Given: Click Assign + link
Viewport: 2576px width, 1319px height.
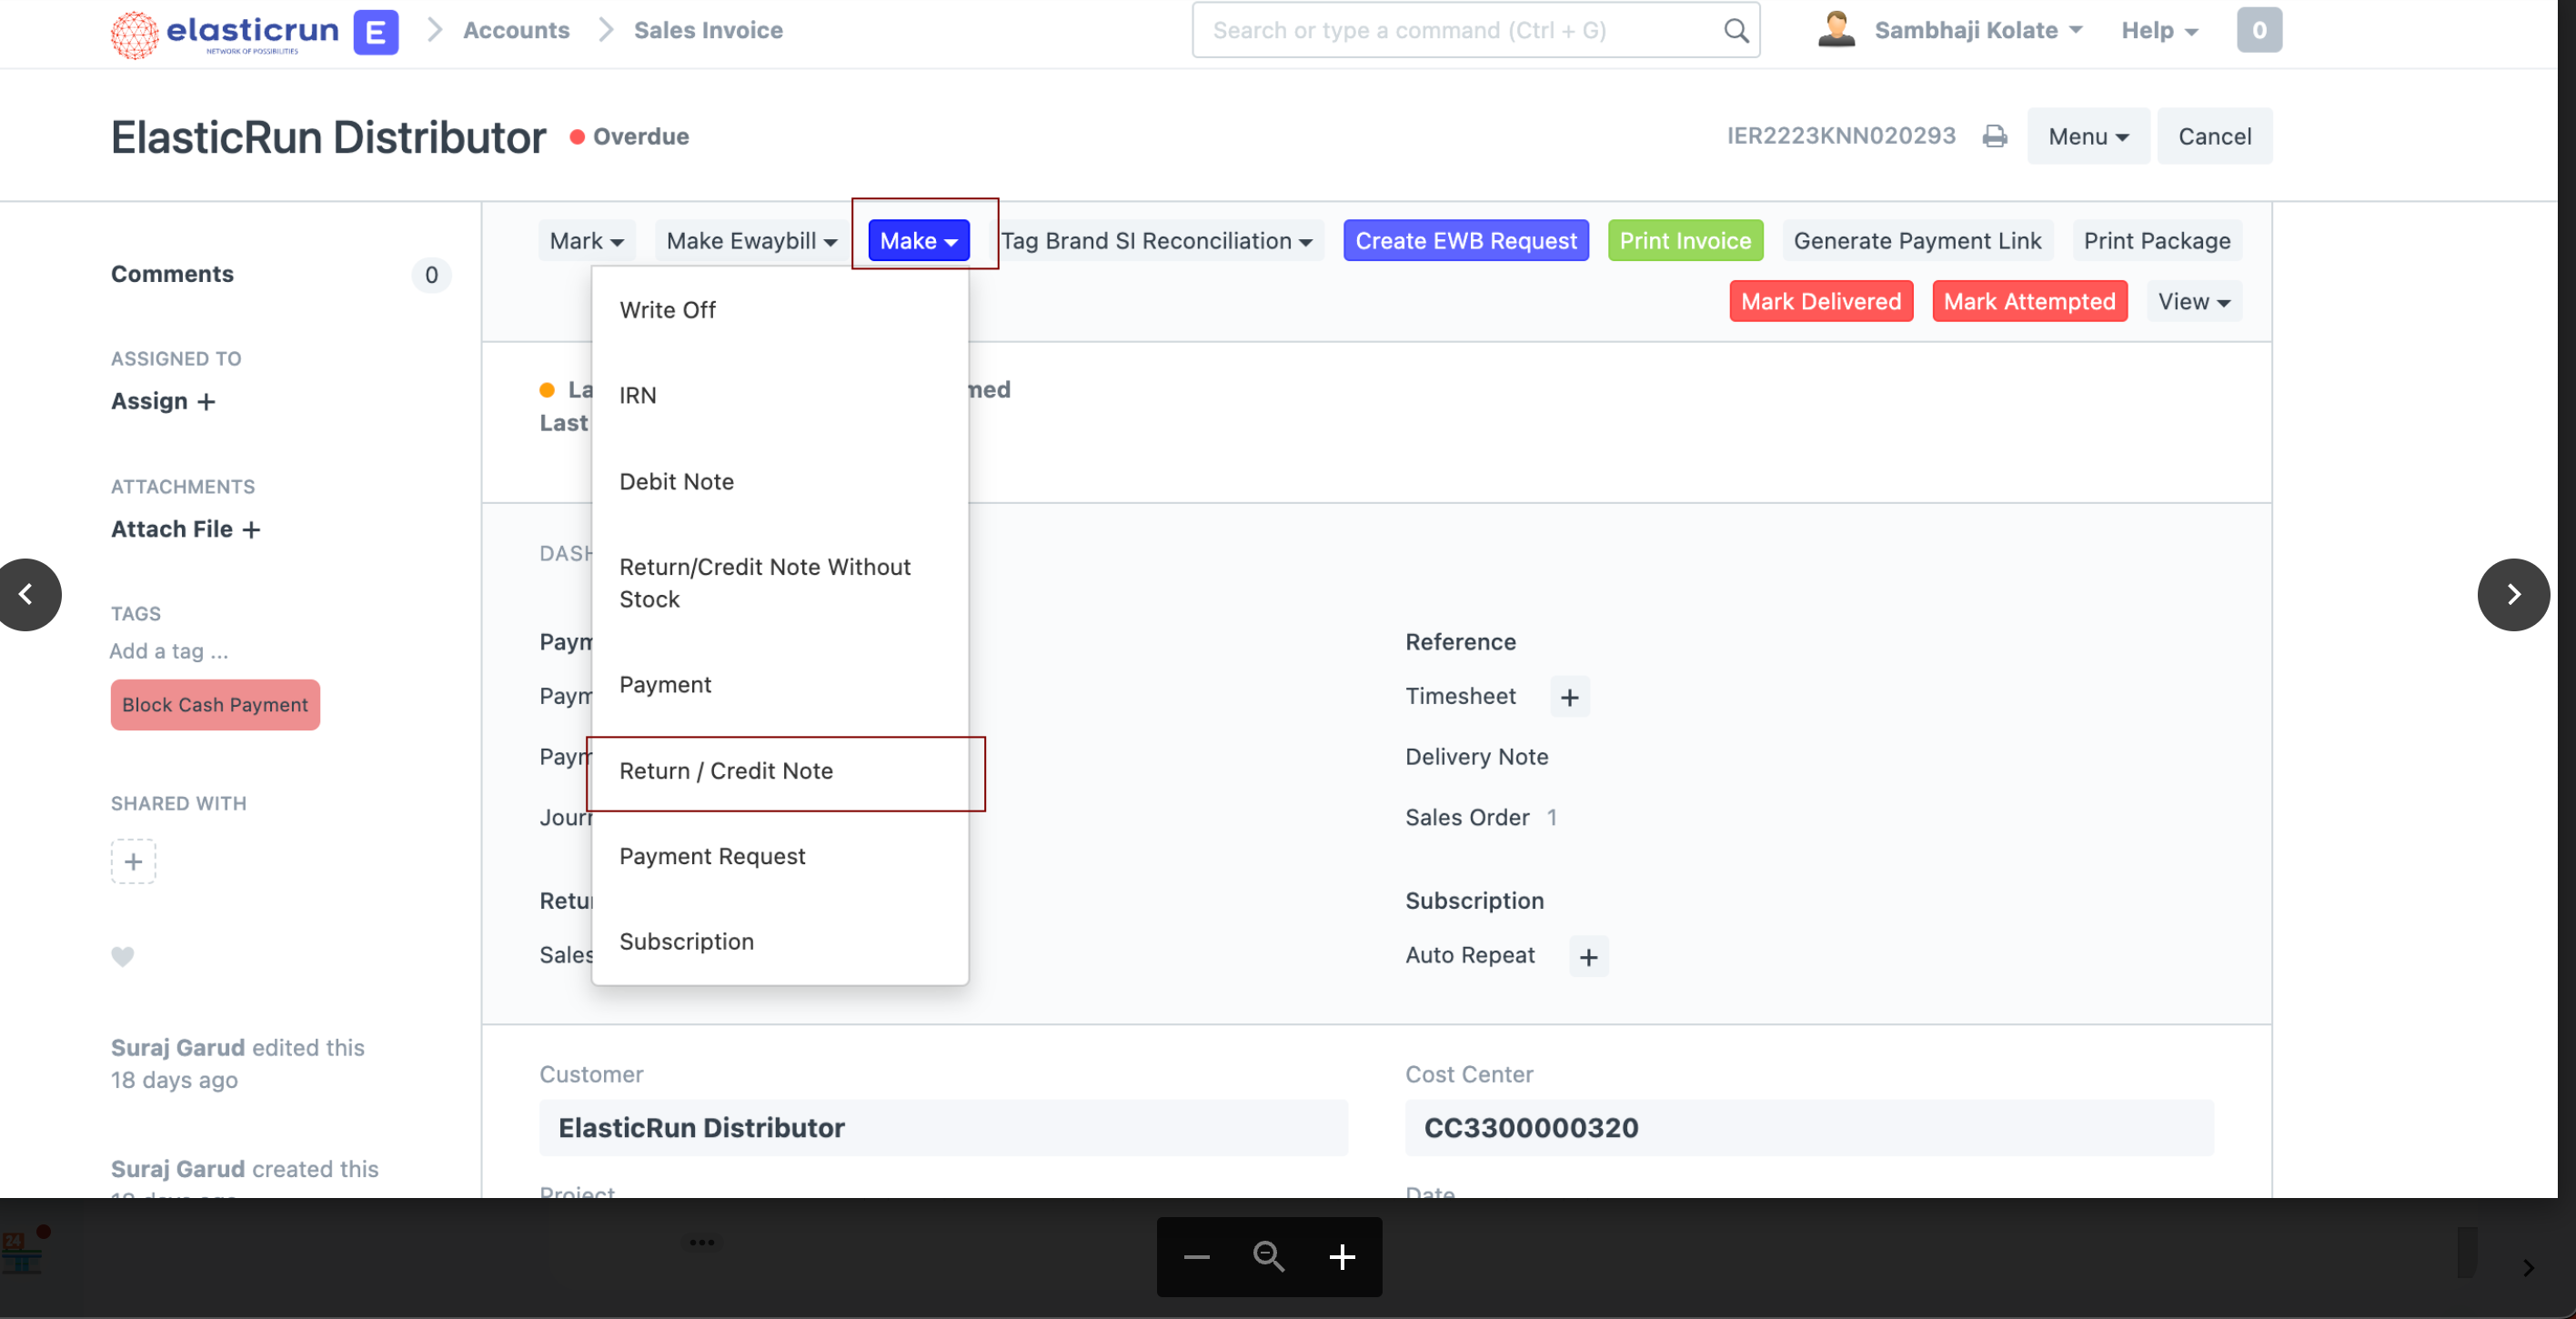Looking at the screenshot, I should 163,402.
